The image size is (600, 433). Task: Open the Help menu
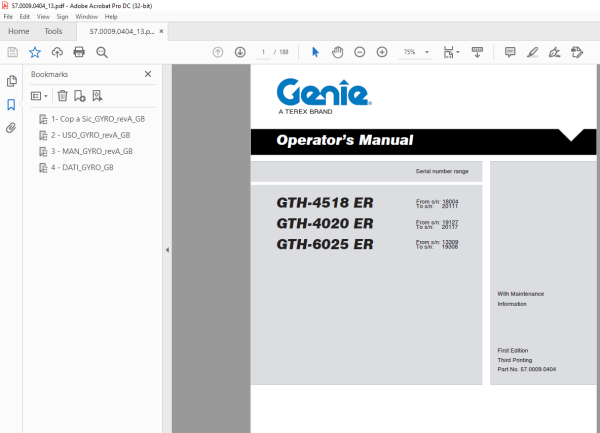click(111, 16)
